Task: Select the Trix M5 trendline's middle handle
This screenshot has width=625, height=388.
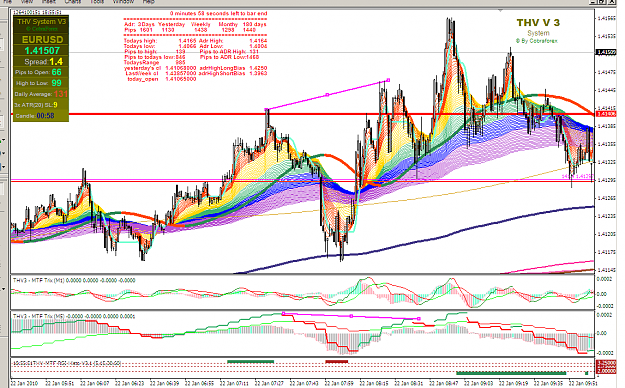Action: (x=351, y=316)
